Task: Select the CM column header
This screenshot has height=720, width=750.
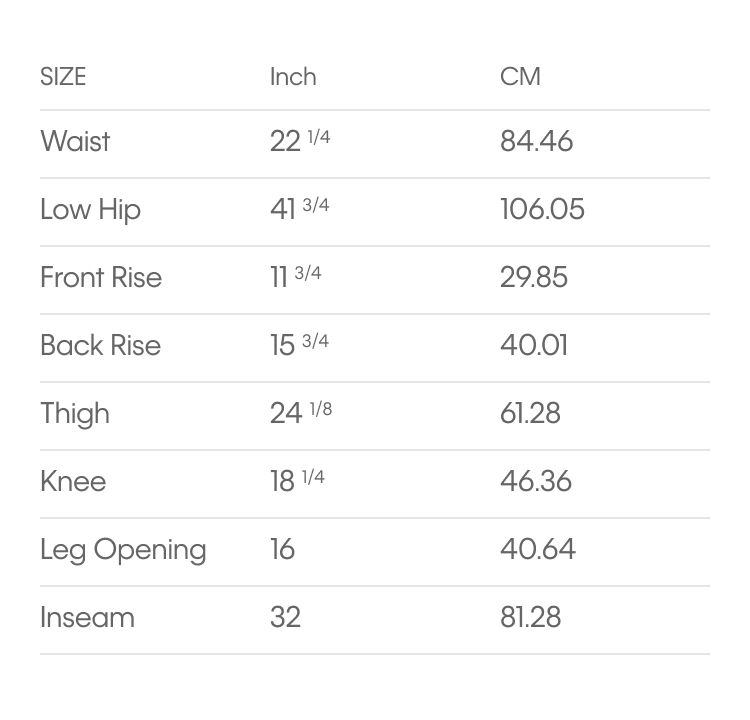Action: (520, 77)
